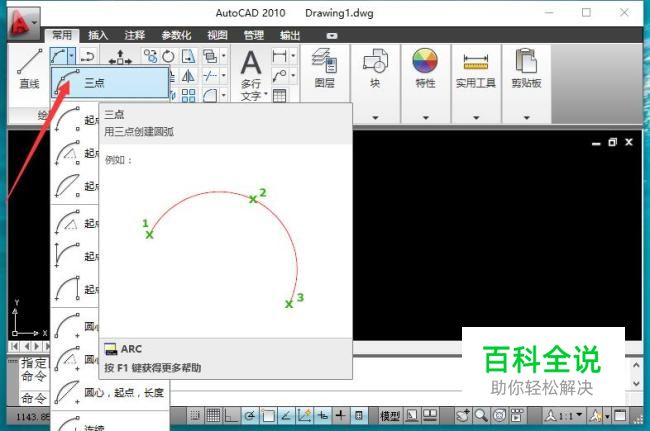650x431 pixels.
Task: Switch to the 视图 ribbon tab
Action: tap(217, 36)
